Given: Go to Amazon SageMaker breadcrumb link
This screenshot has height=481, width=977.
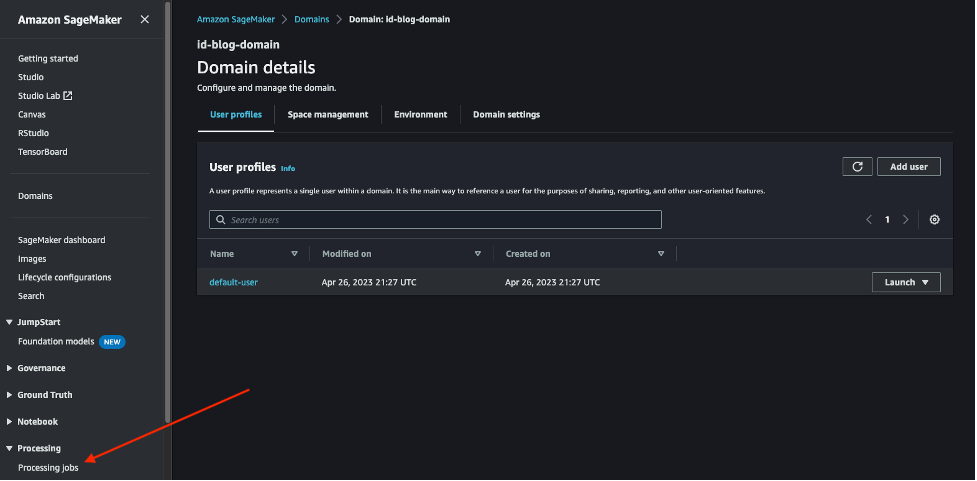Looking at the screenshot, I should pyautogui.click(x=236, y=19).
